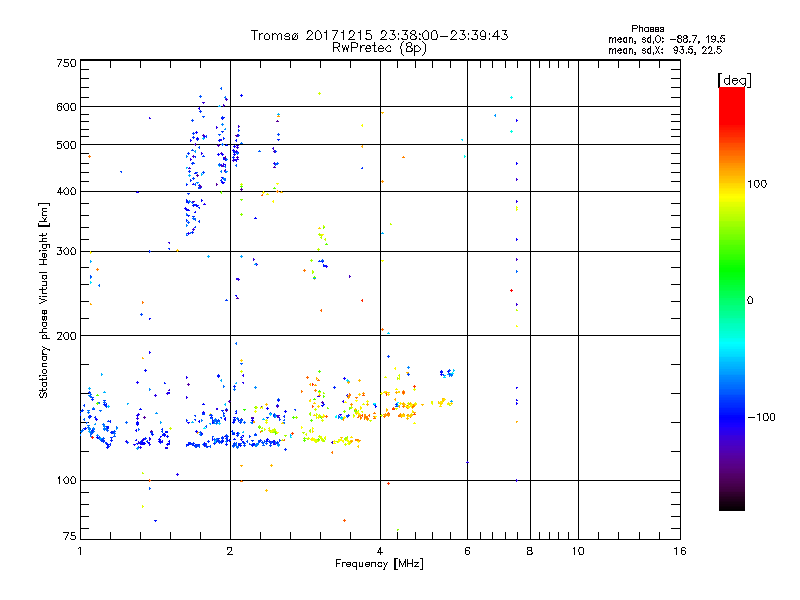
Task: Click the plot title 'Tromsø 20171215 23:38:00-23:39:43'
Action: 379,35
